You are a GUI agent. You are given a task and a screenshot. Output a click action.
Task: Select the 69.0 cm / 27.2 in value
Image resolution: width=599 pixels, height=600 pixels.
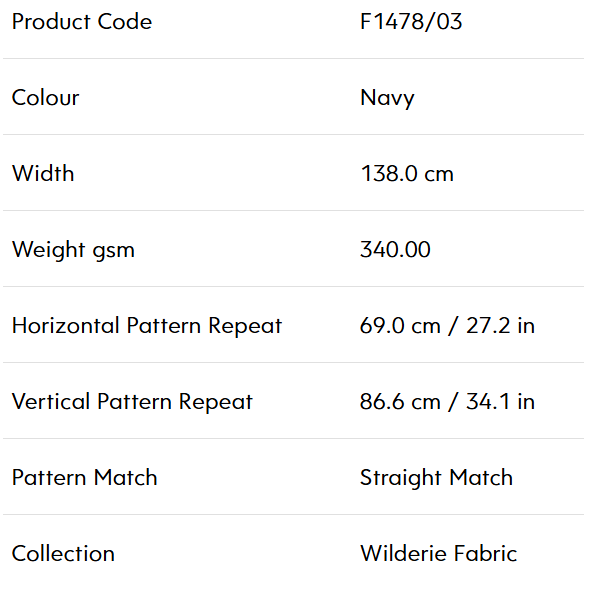tap(447, 326)
